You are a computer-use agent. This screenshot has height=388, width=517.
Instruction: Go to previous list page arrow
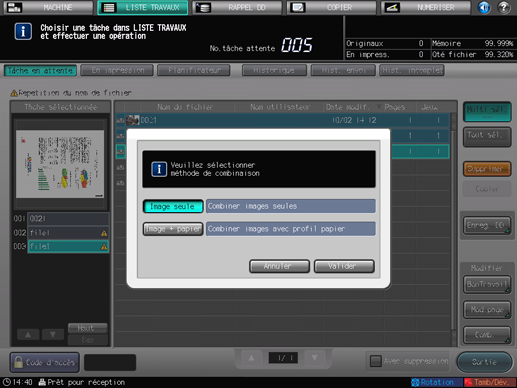[251, 358]
